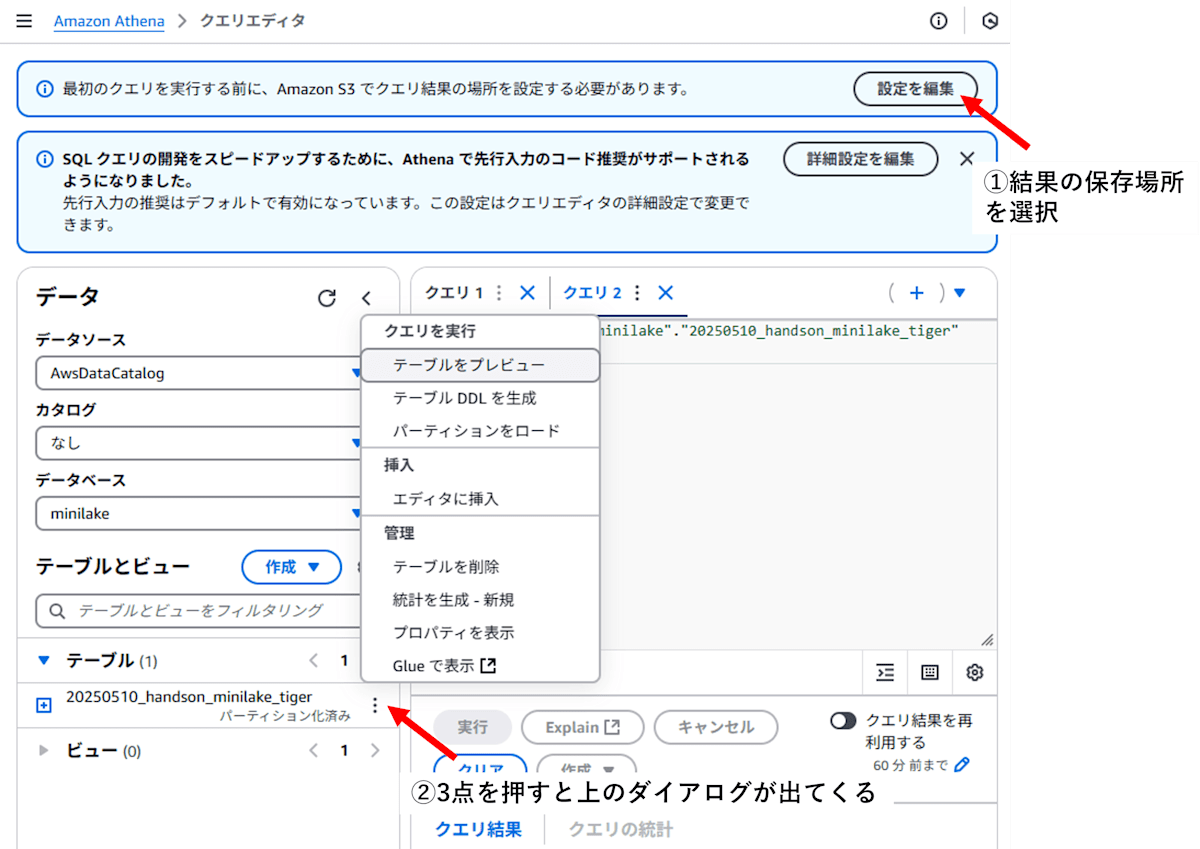The height and width of the screenshot is (849, 1200).
Task: Go to previous page of tables
Action: tap(314, 660)
